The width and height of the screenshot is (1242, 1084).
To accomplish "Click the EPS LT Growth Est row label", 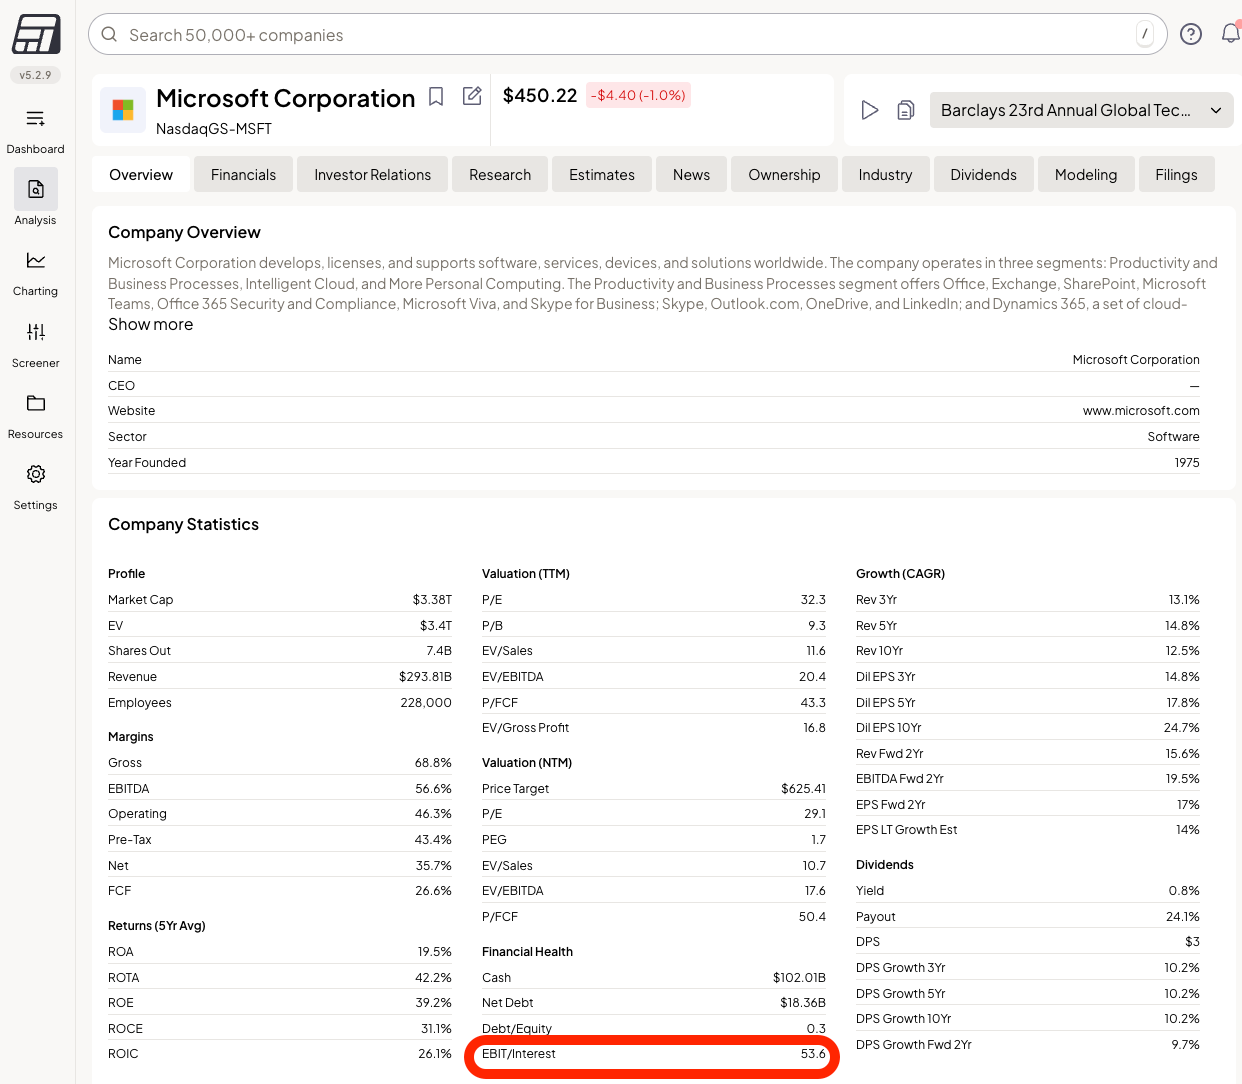I will [907, 830].
